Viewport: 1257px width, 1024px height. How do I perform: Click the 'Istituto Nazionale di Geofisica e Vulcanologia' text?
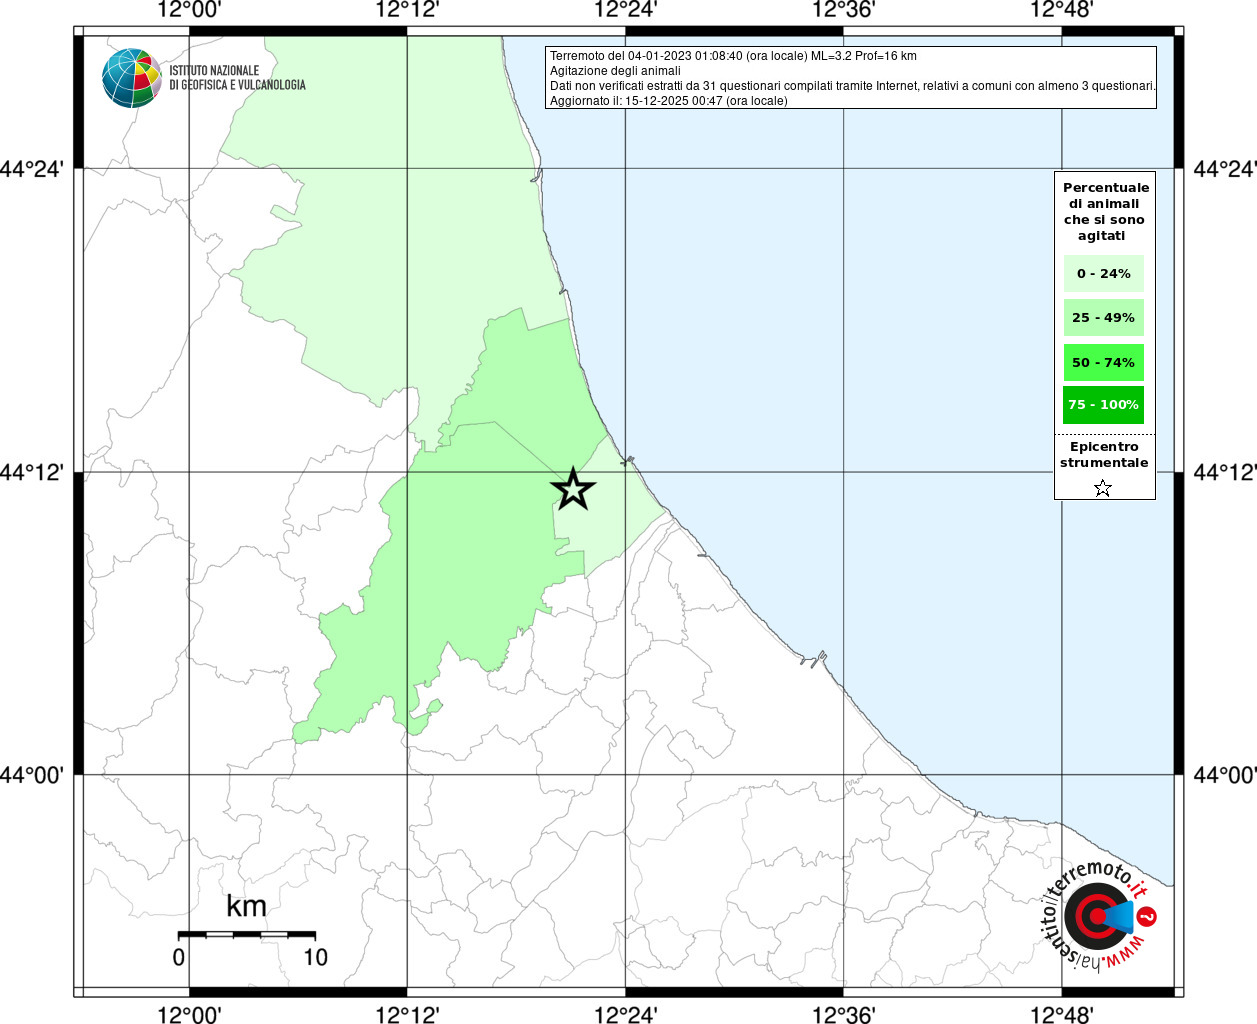(x=237, y=78)
